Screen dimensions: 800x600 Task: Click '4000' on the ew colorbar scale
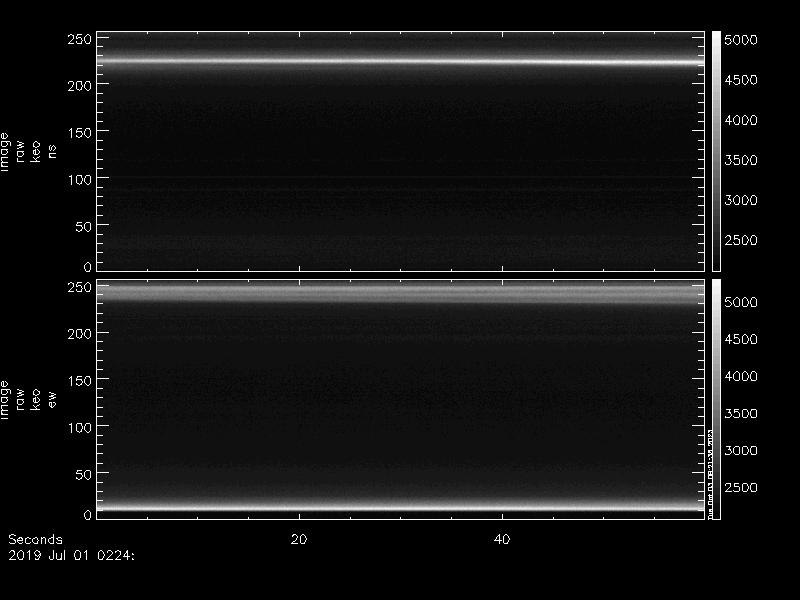pos(741,376)
